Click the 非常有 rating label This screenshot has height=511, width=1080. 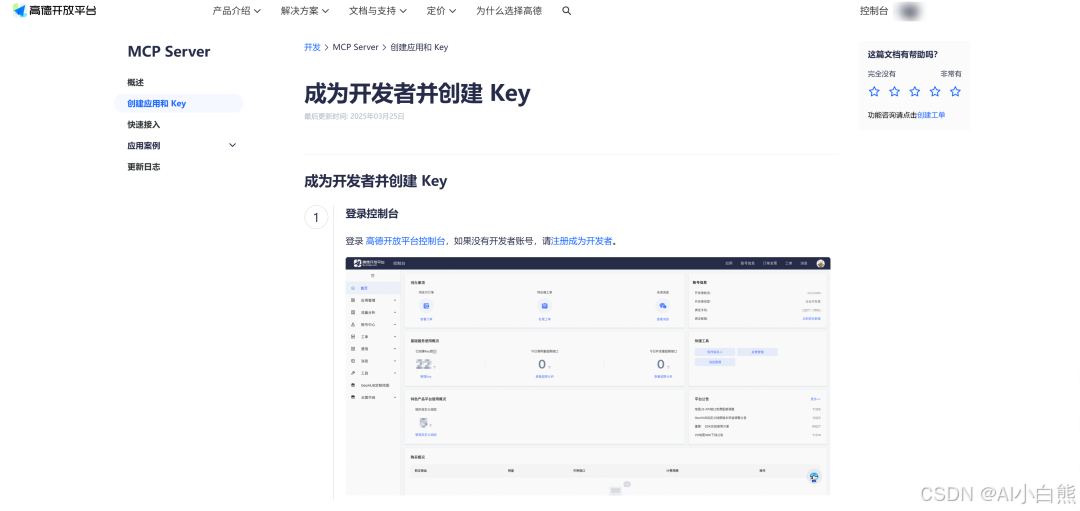coord(951,74)
